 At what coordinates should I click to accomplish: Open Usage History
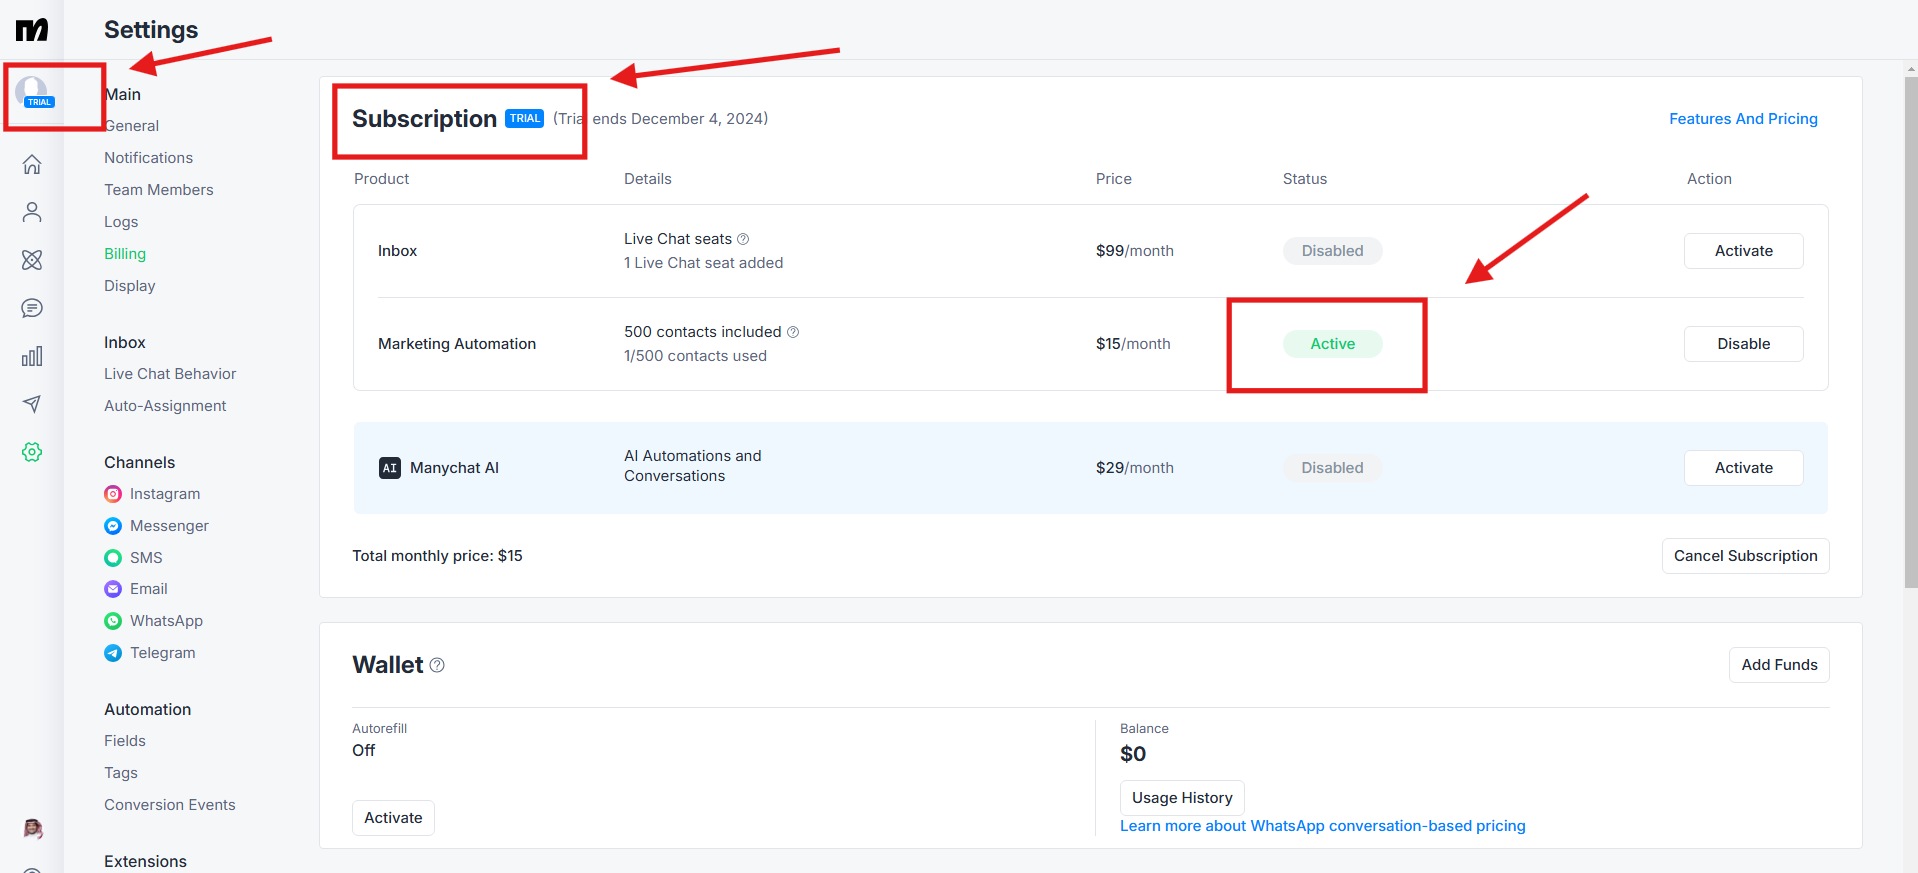[x=1182, y=798]
